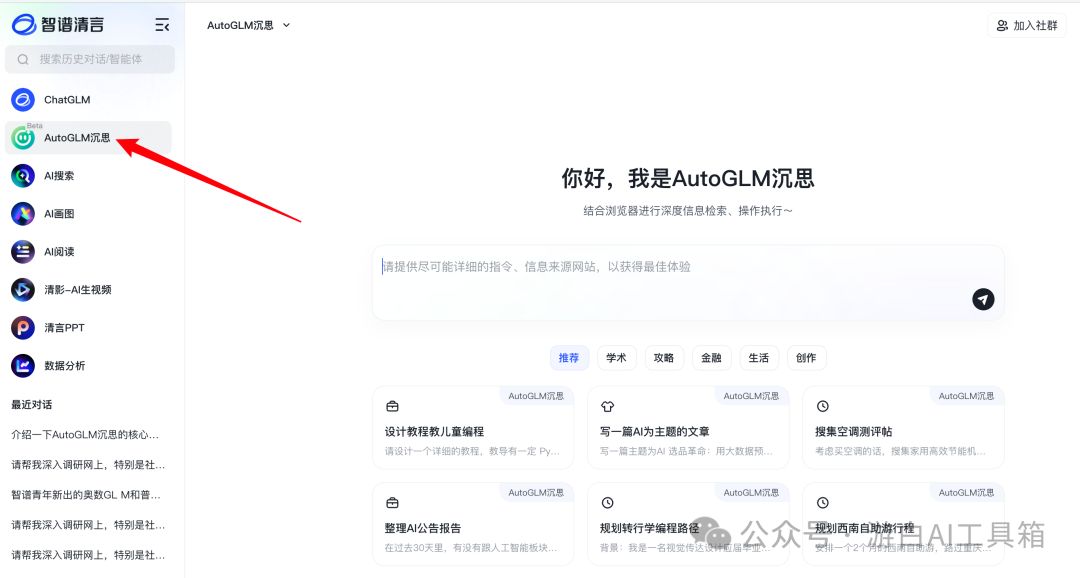1080x578 pixels.
Task: Click clock icon on 规划西南自助游行程 card
Action: pyautogui.click(x=822, y=503)
